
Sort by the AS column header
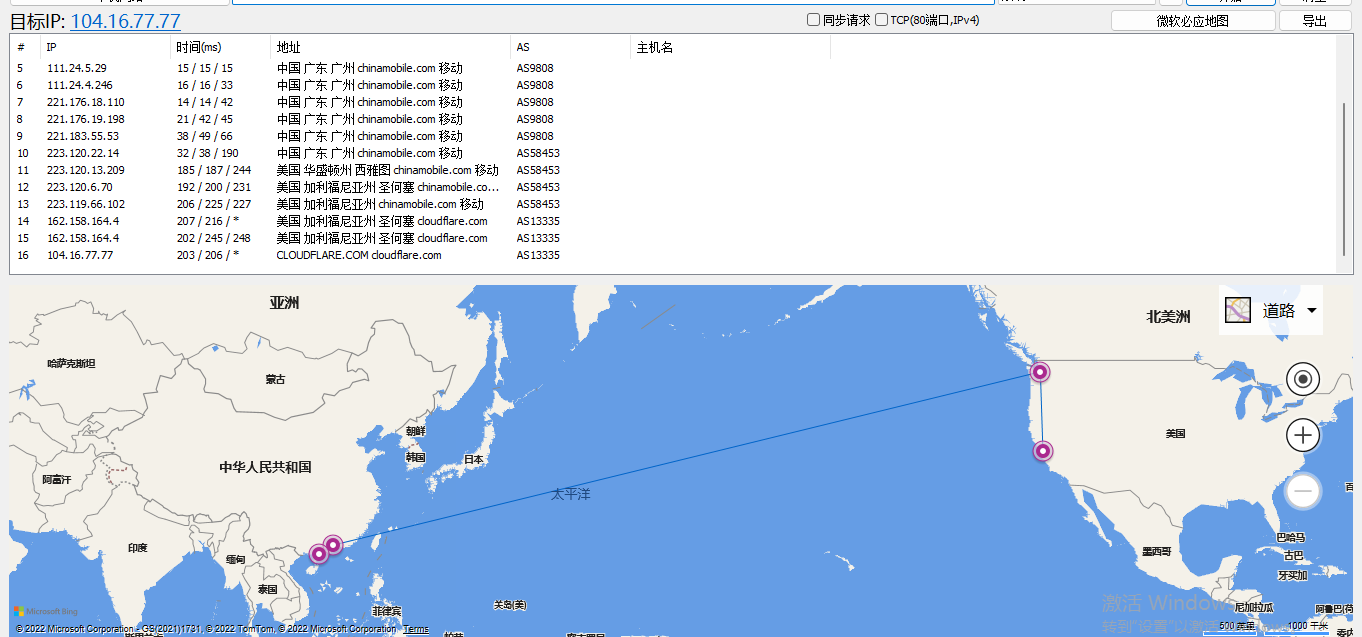pyautogui.click(x=570, y=47)
